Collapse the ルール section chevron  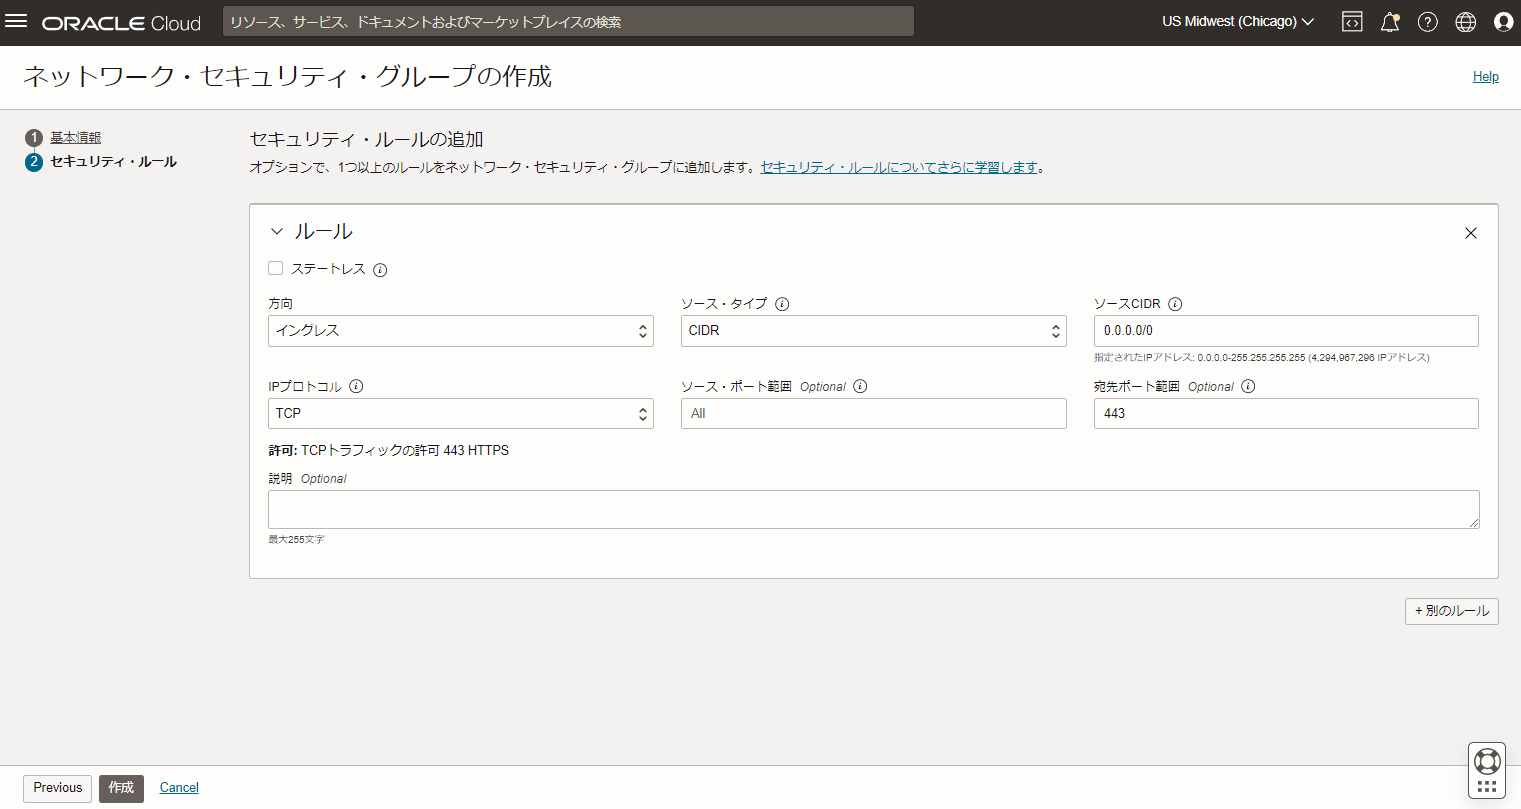click(x=277, y=232)
